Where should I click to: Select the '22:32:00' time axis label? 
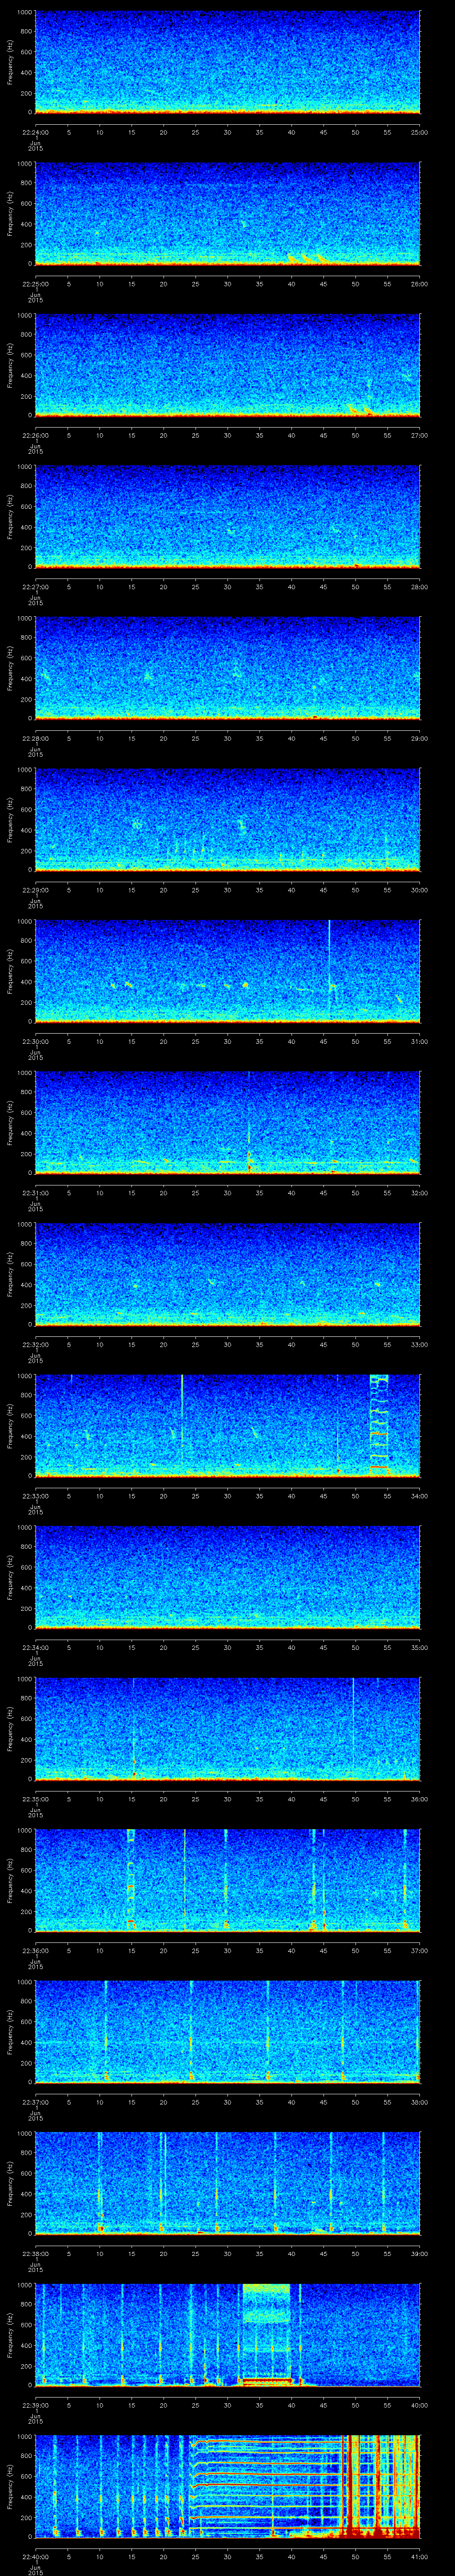[x=36, y=1344]
